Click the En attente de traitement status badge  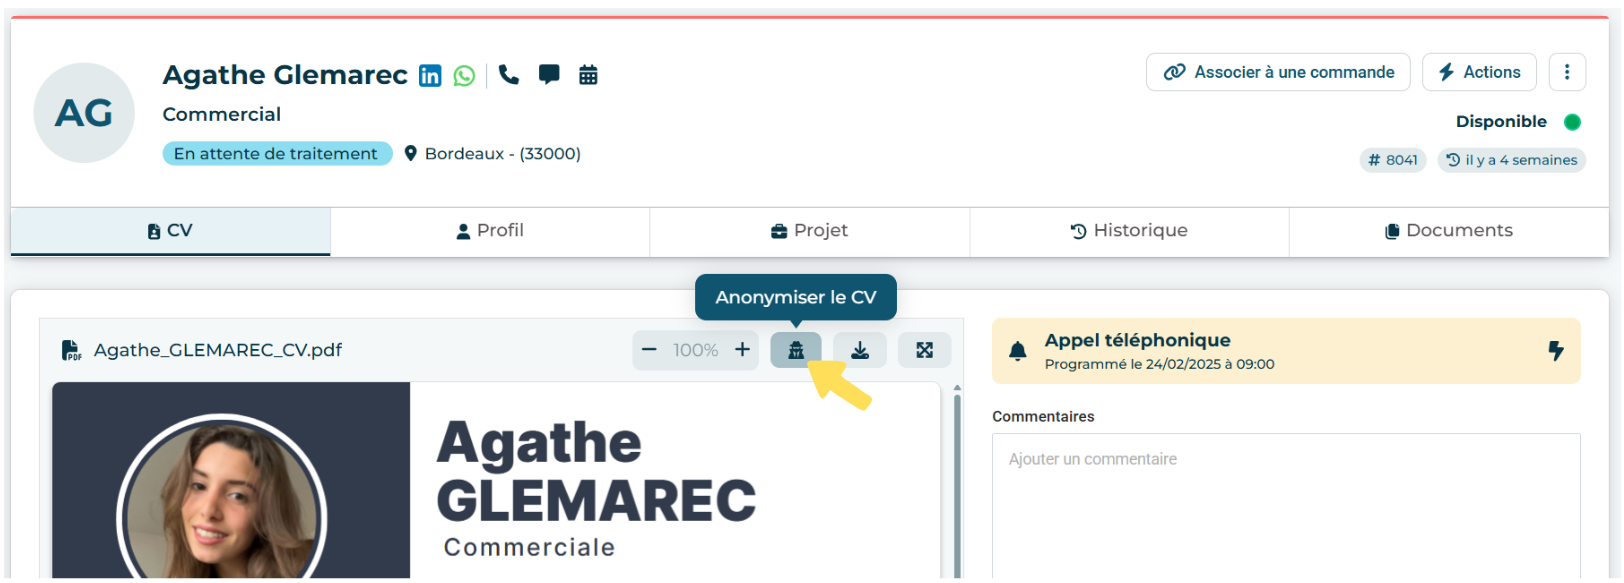point(277,154)
